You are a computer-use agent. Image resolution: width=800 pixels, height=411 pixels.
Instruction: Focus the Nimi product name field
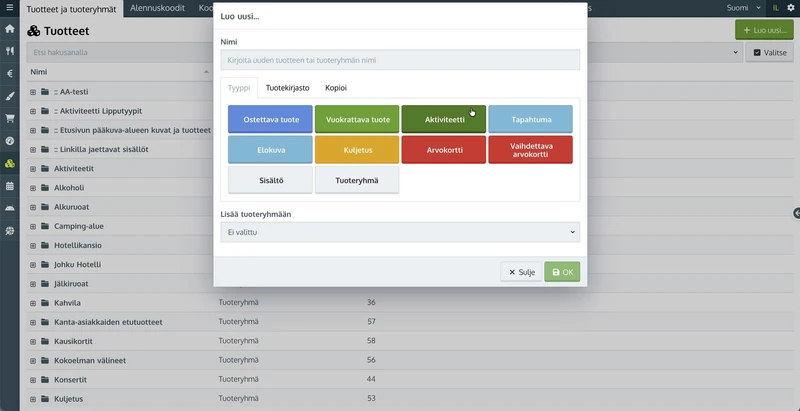(400, 60)
